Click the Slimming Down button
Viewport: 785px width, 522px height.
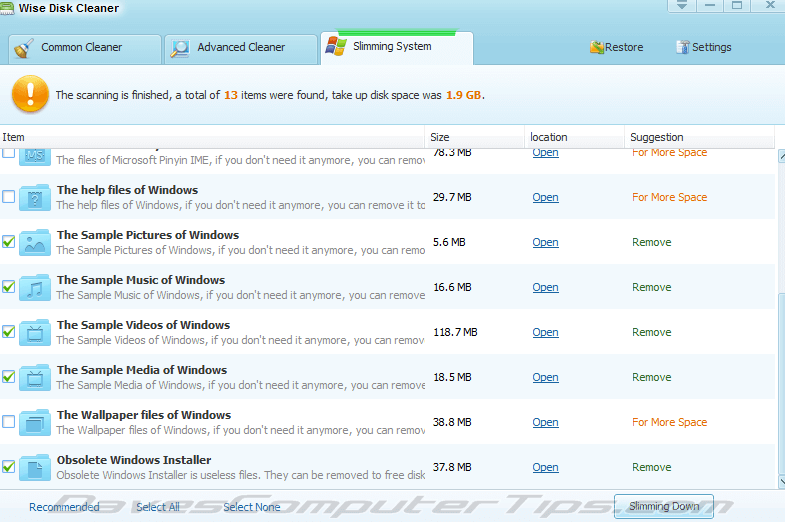[664, 506]
